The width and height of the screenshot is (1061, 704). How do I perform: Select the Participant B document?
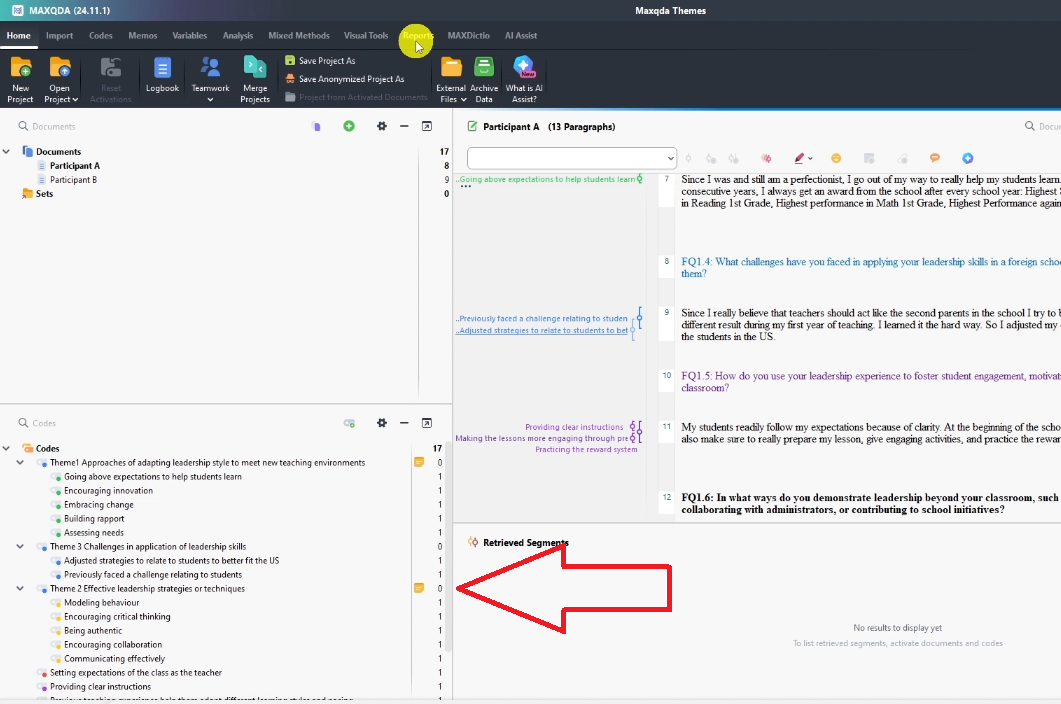point(73,180)
